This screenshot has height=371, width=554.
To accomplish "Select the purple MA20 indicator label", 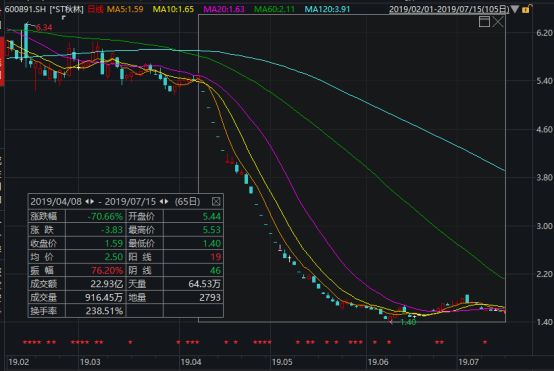I will (x=224, y=9).
